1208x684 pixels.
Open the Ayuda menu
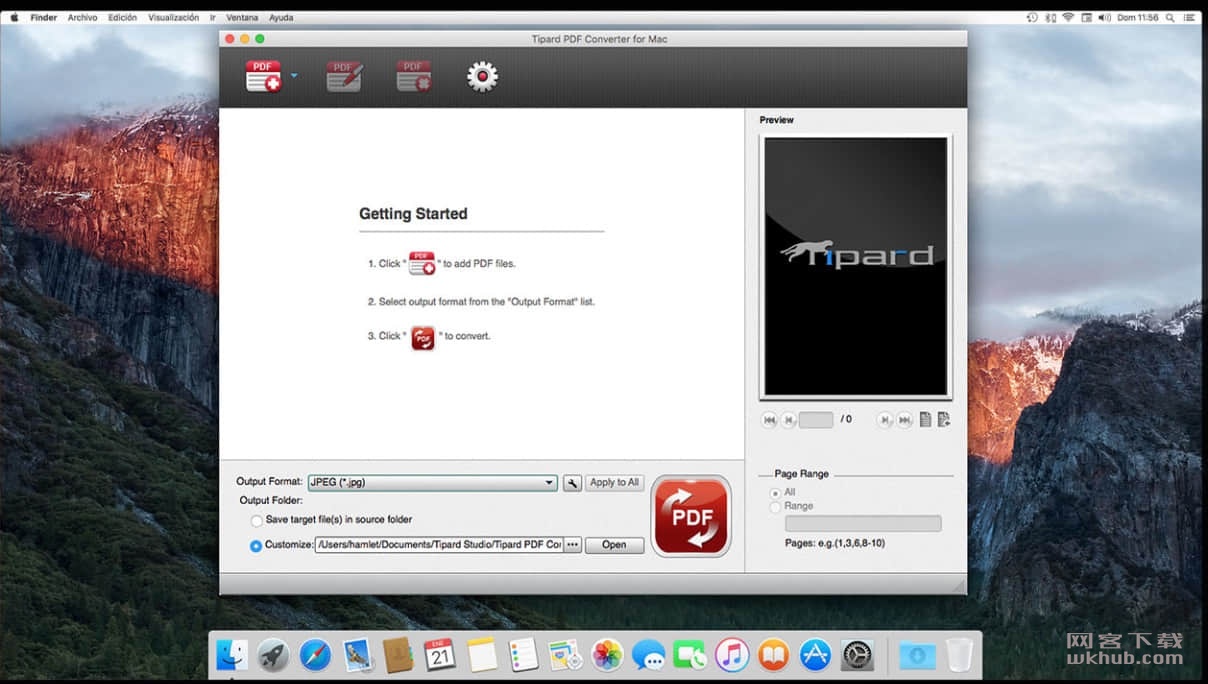[x=281, y=18]
